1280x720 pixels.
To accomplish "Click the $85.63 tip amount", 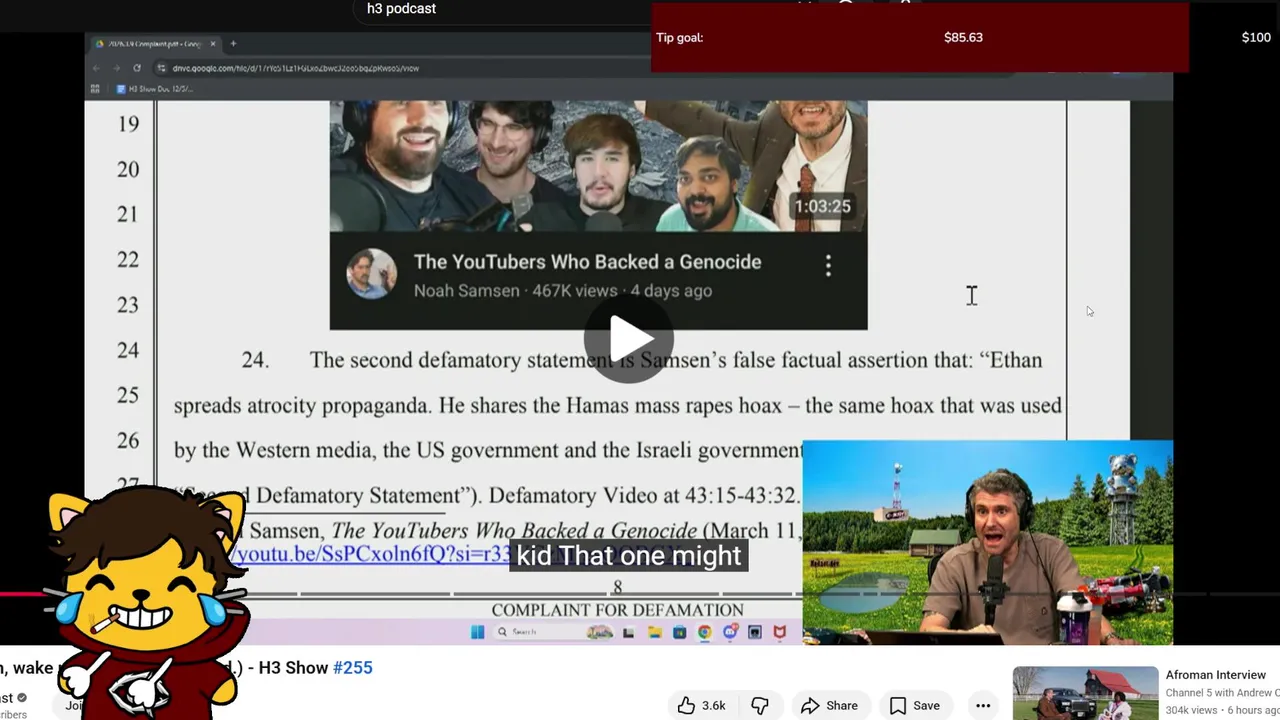I will 963,38.
